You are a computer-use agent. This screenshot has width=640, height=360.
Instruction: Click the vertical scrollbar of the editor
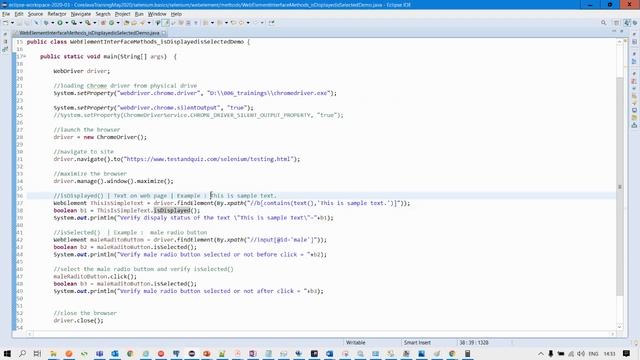tap(620, 186)
